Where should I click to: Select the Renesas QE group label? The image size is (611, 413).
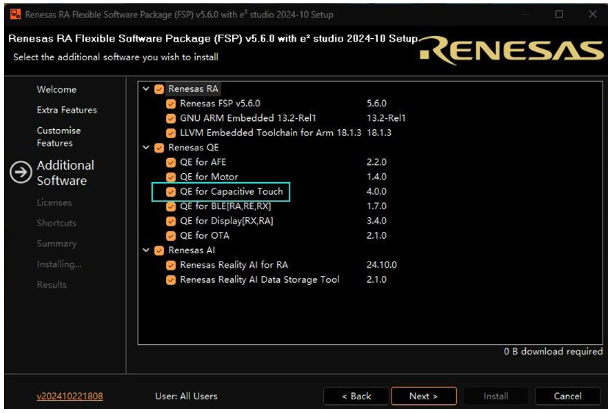pos(193,148)
